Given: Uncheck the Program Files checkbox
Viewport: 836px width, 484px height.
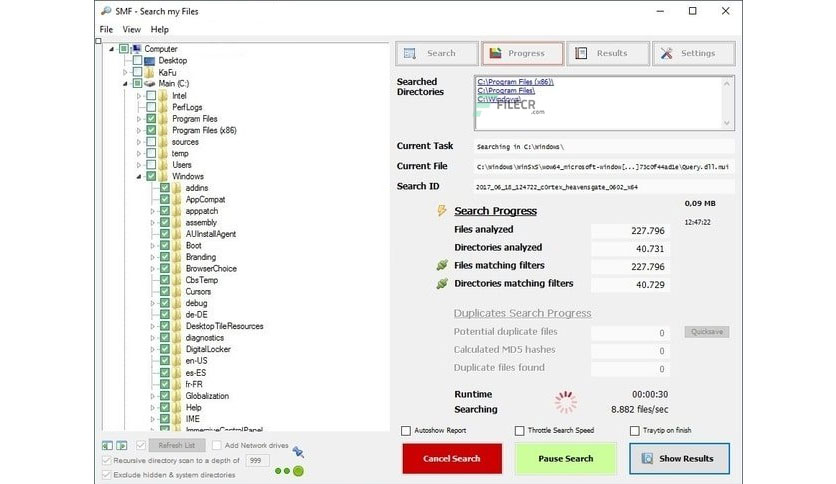Looking at the screenshot, I should 151,119.
